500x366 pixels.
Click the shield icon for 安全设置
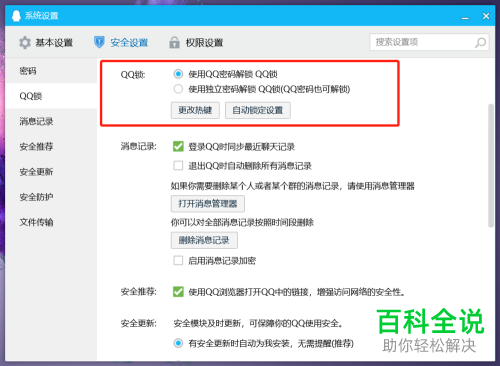99,42
